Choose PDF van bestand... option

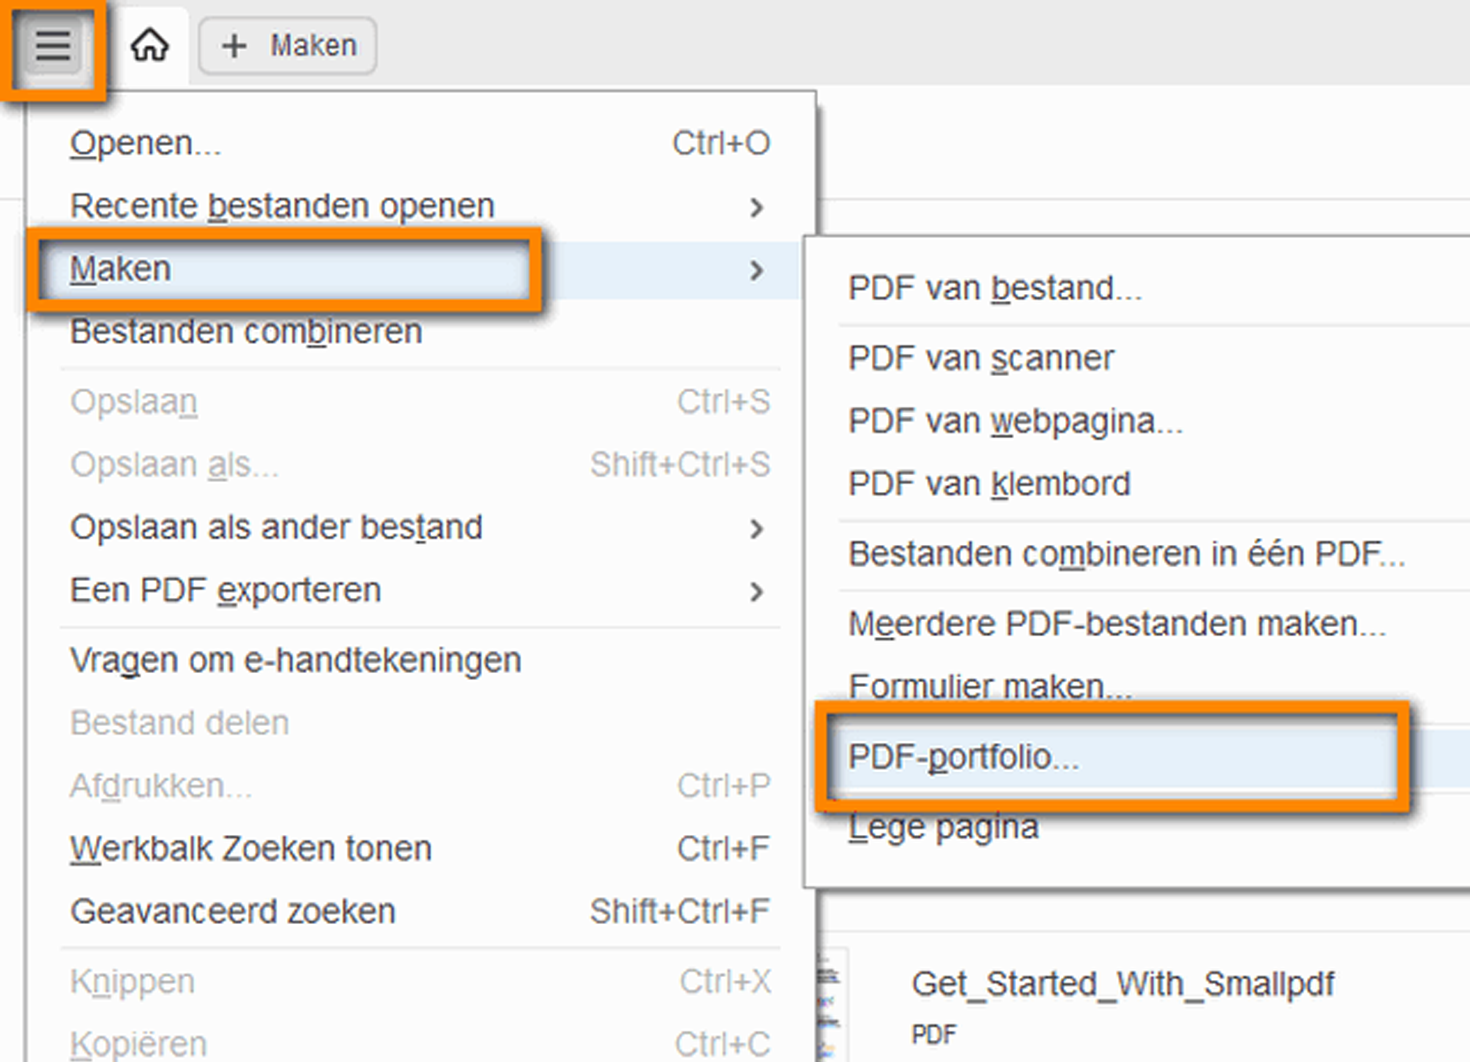pos(994,288)
